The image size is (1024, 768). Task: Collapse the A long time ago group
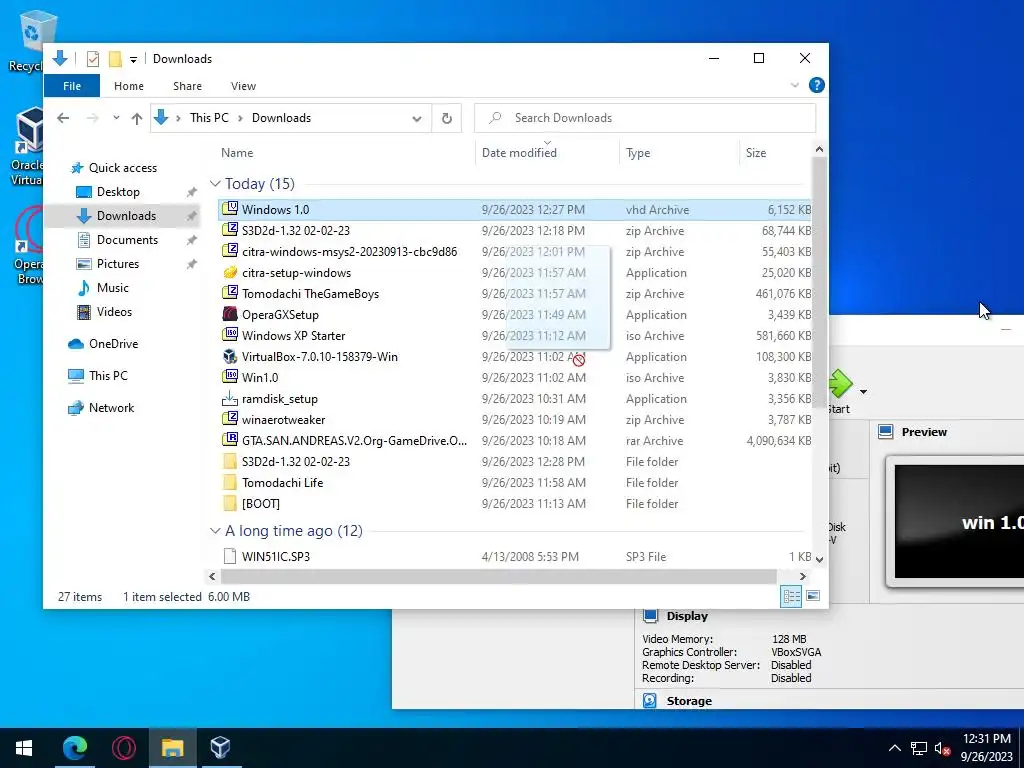click(x=215, y=531)
